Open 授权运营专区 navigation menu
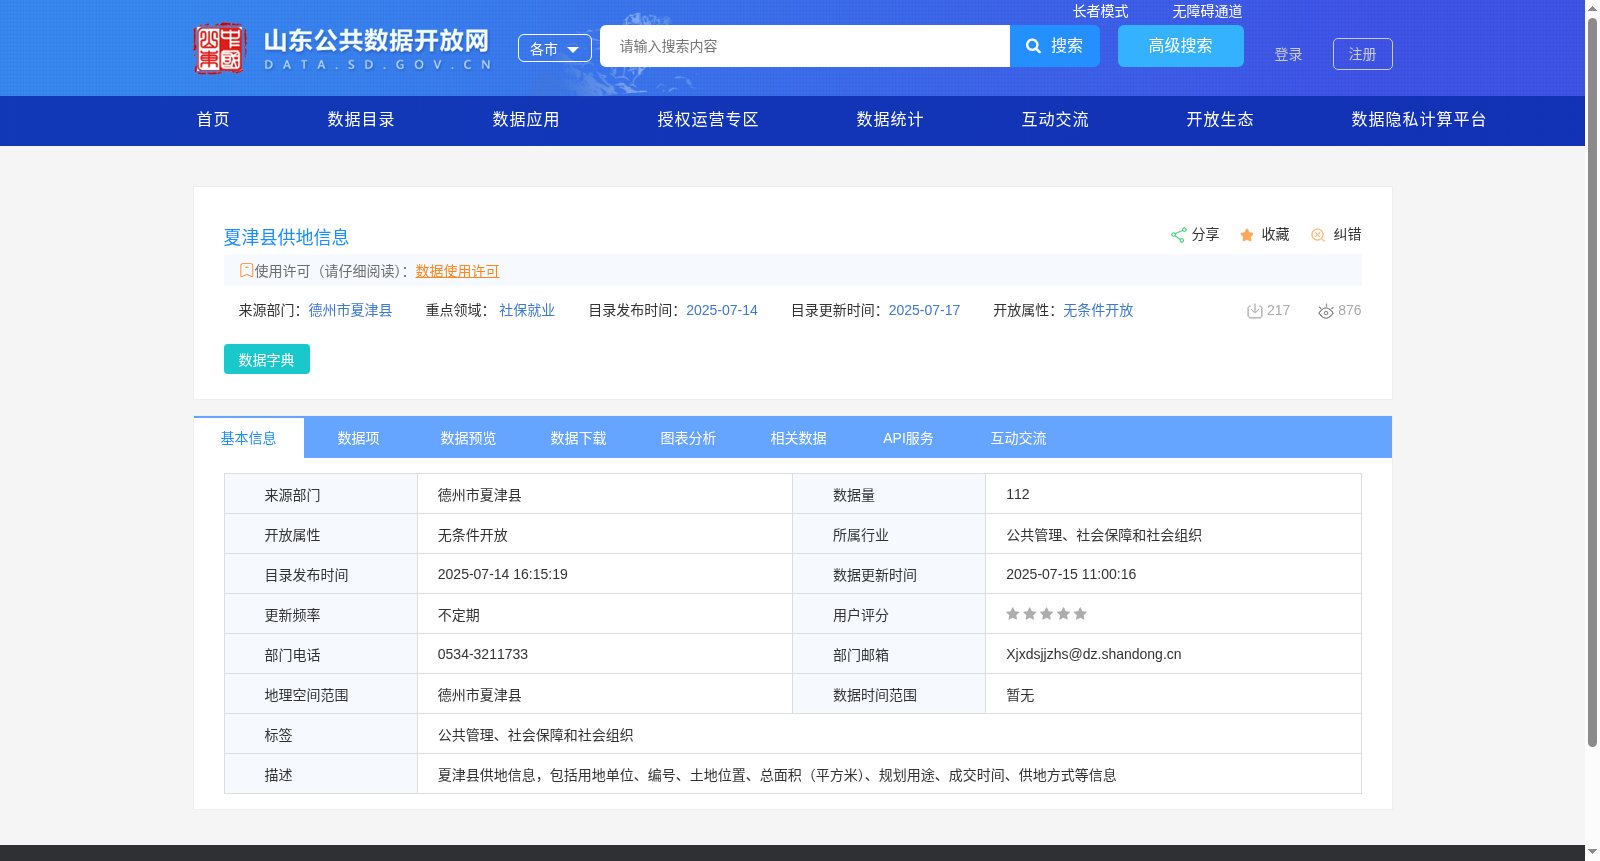This screenshot has height=861, width=1600. coord(708,119)
